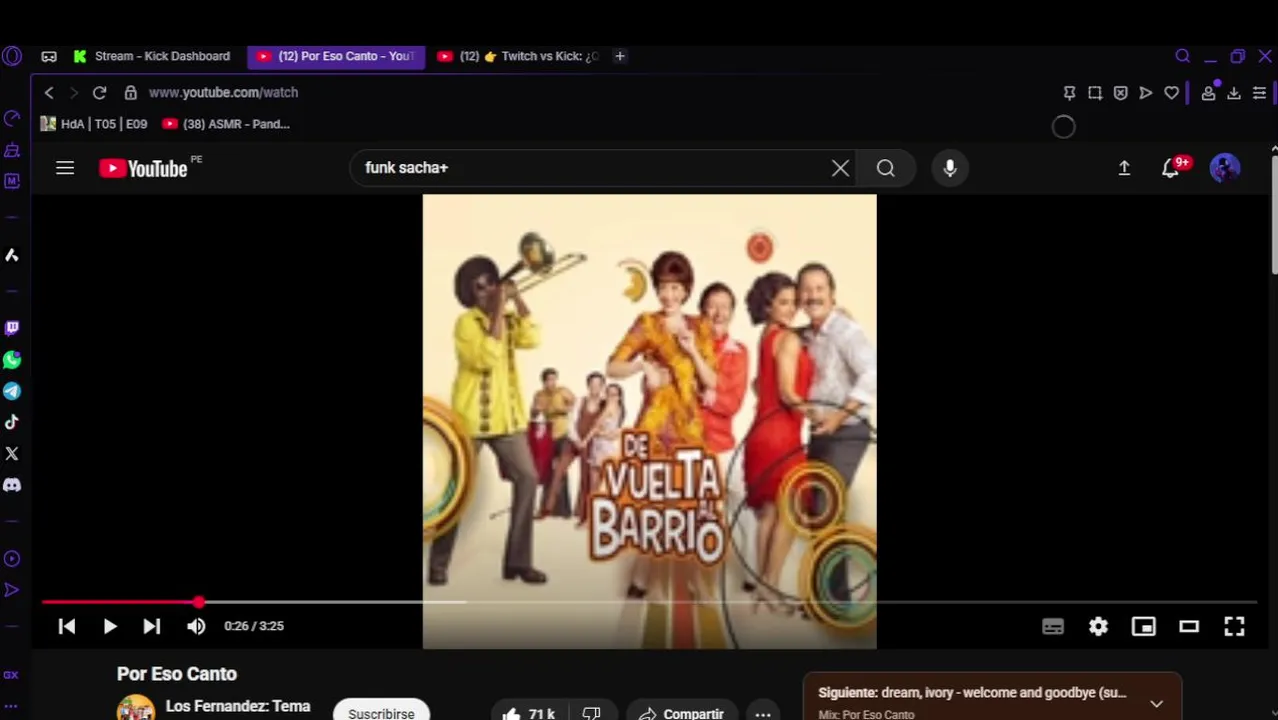Viewport: 1278px width, 720px height.
Task: Open browser downloads icon
Action: point(1234,92)
